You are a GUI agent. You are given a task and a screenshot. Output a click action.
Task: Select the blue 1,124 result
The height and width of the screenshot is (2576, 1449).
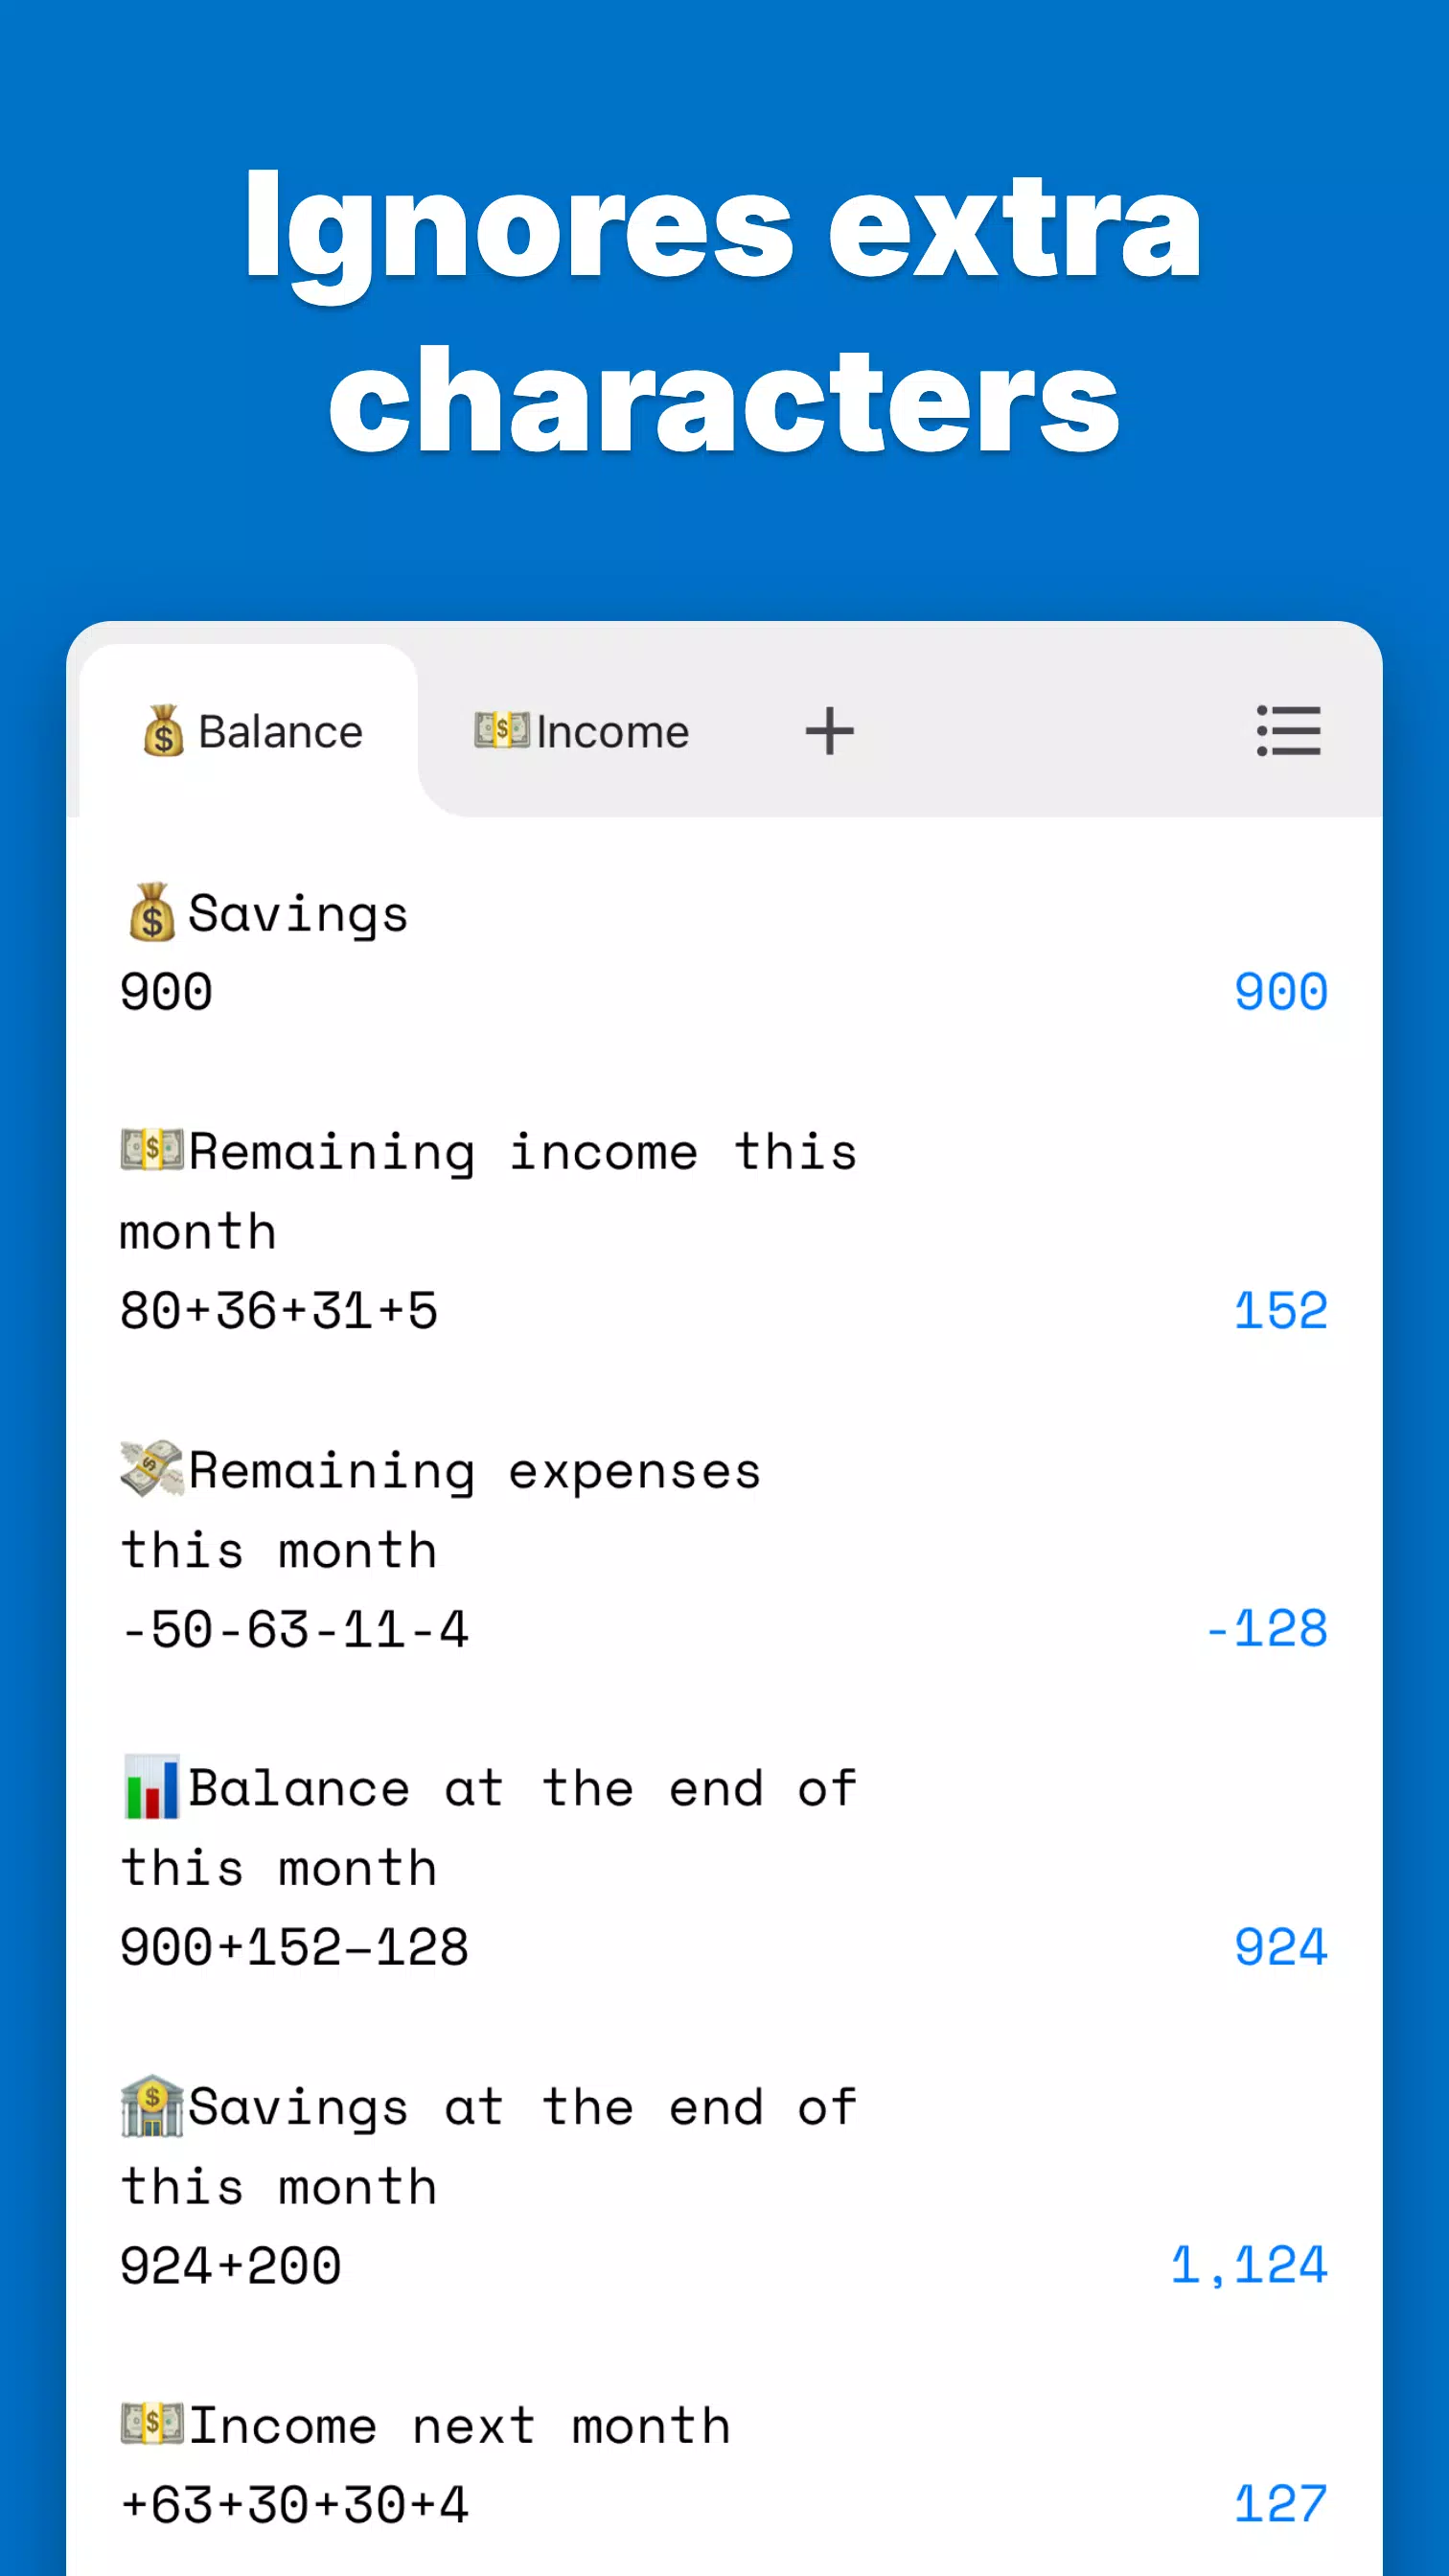point(1249,2265)
